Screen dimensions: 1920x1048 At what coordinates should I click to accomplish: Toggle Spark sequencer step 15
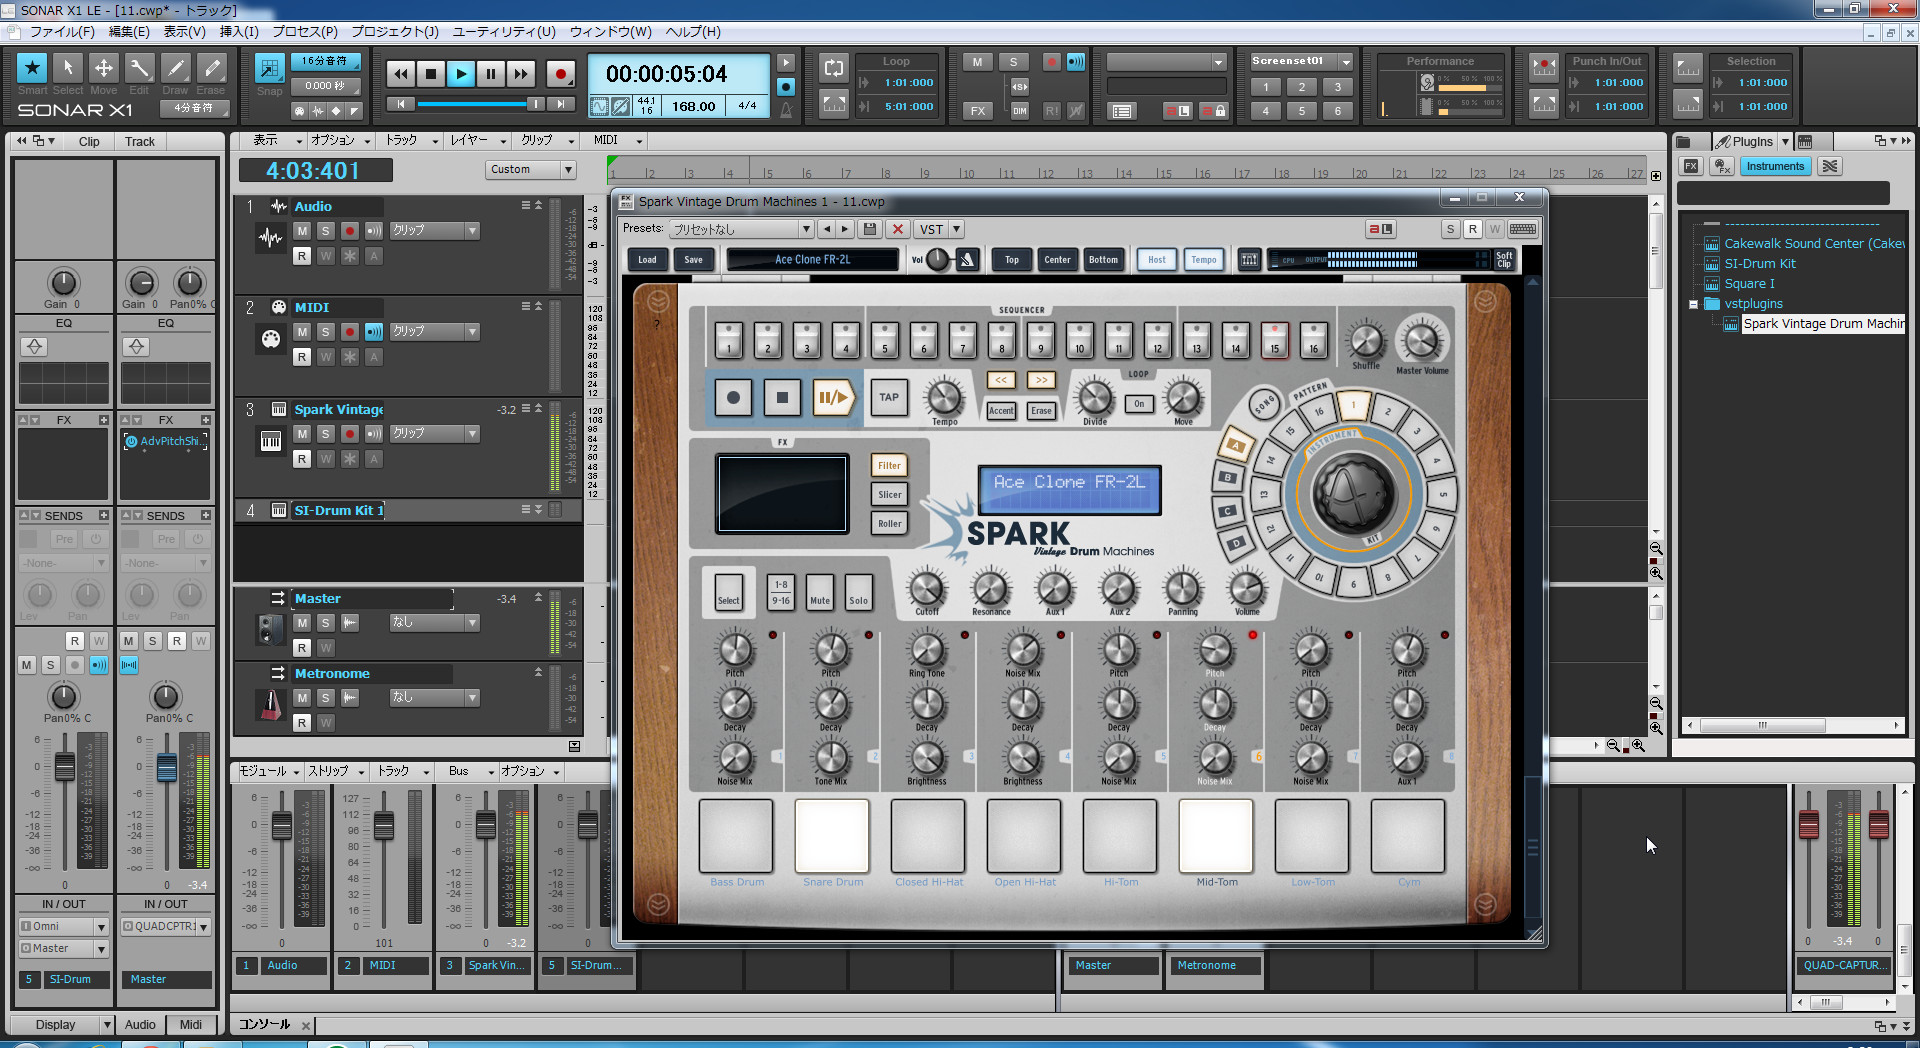tap(1275, 340)
